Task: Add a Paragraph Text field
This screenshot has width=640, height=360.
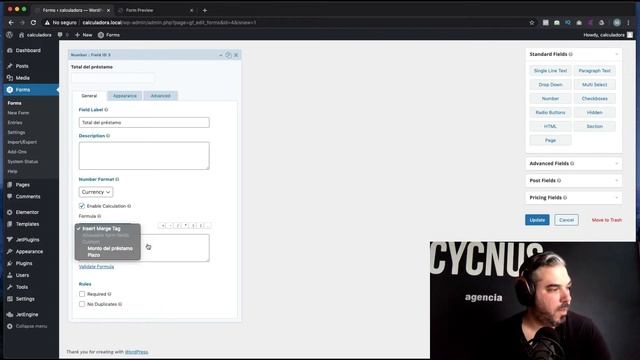Action: tap(595, 71)
